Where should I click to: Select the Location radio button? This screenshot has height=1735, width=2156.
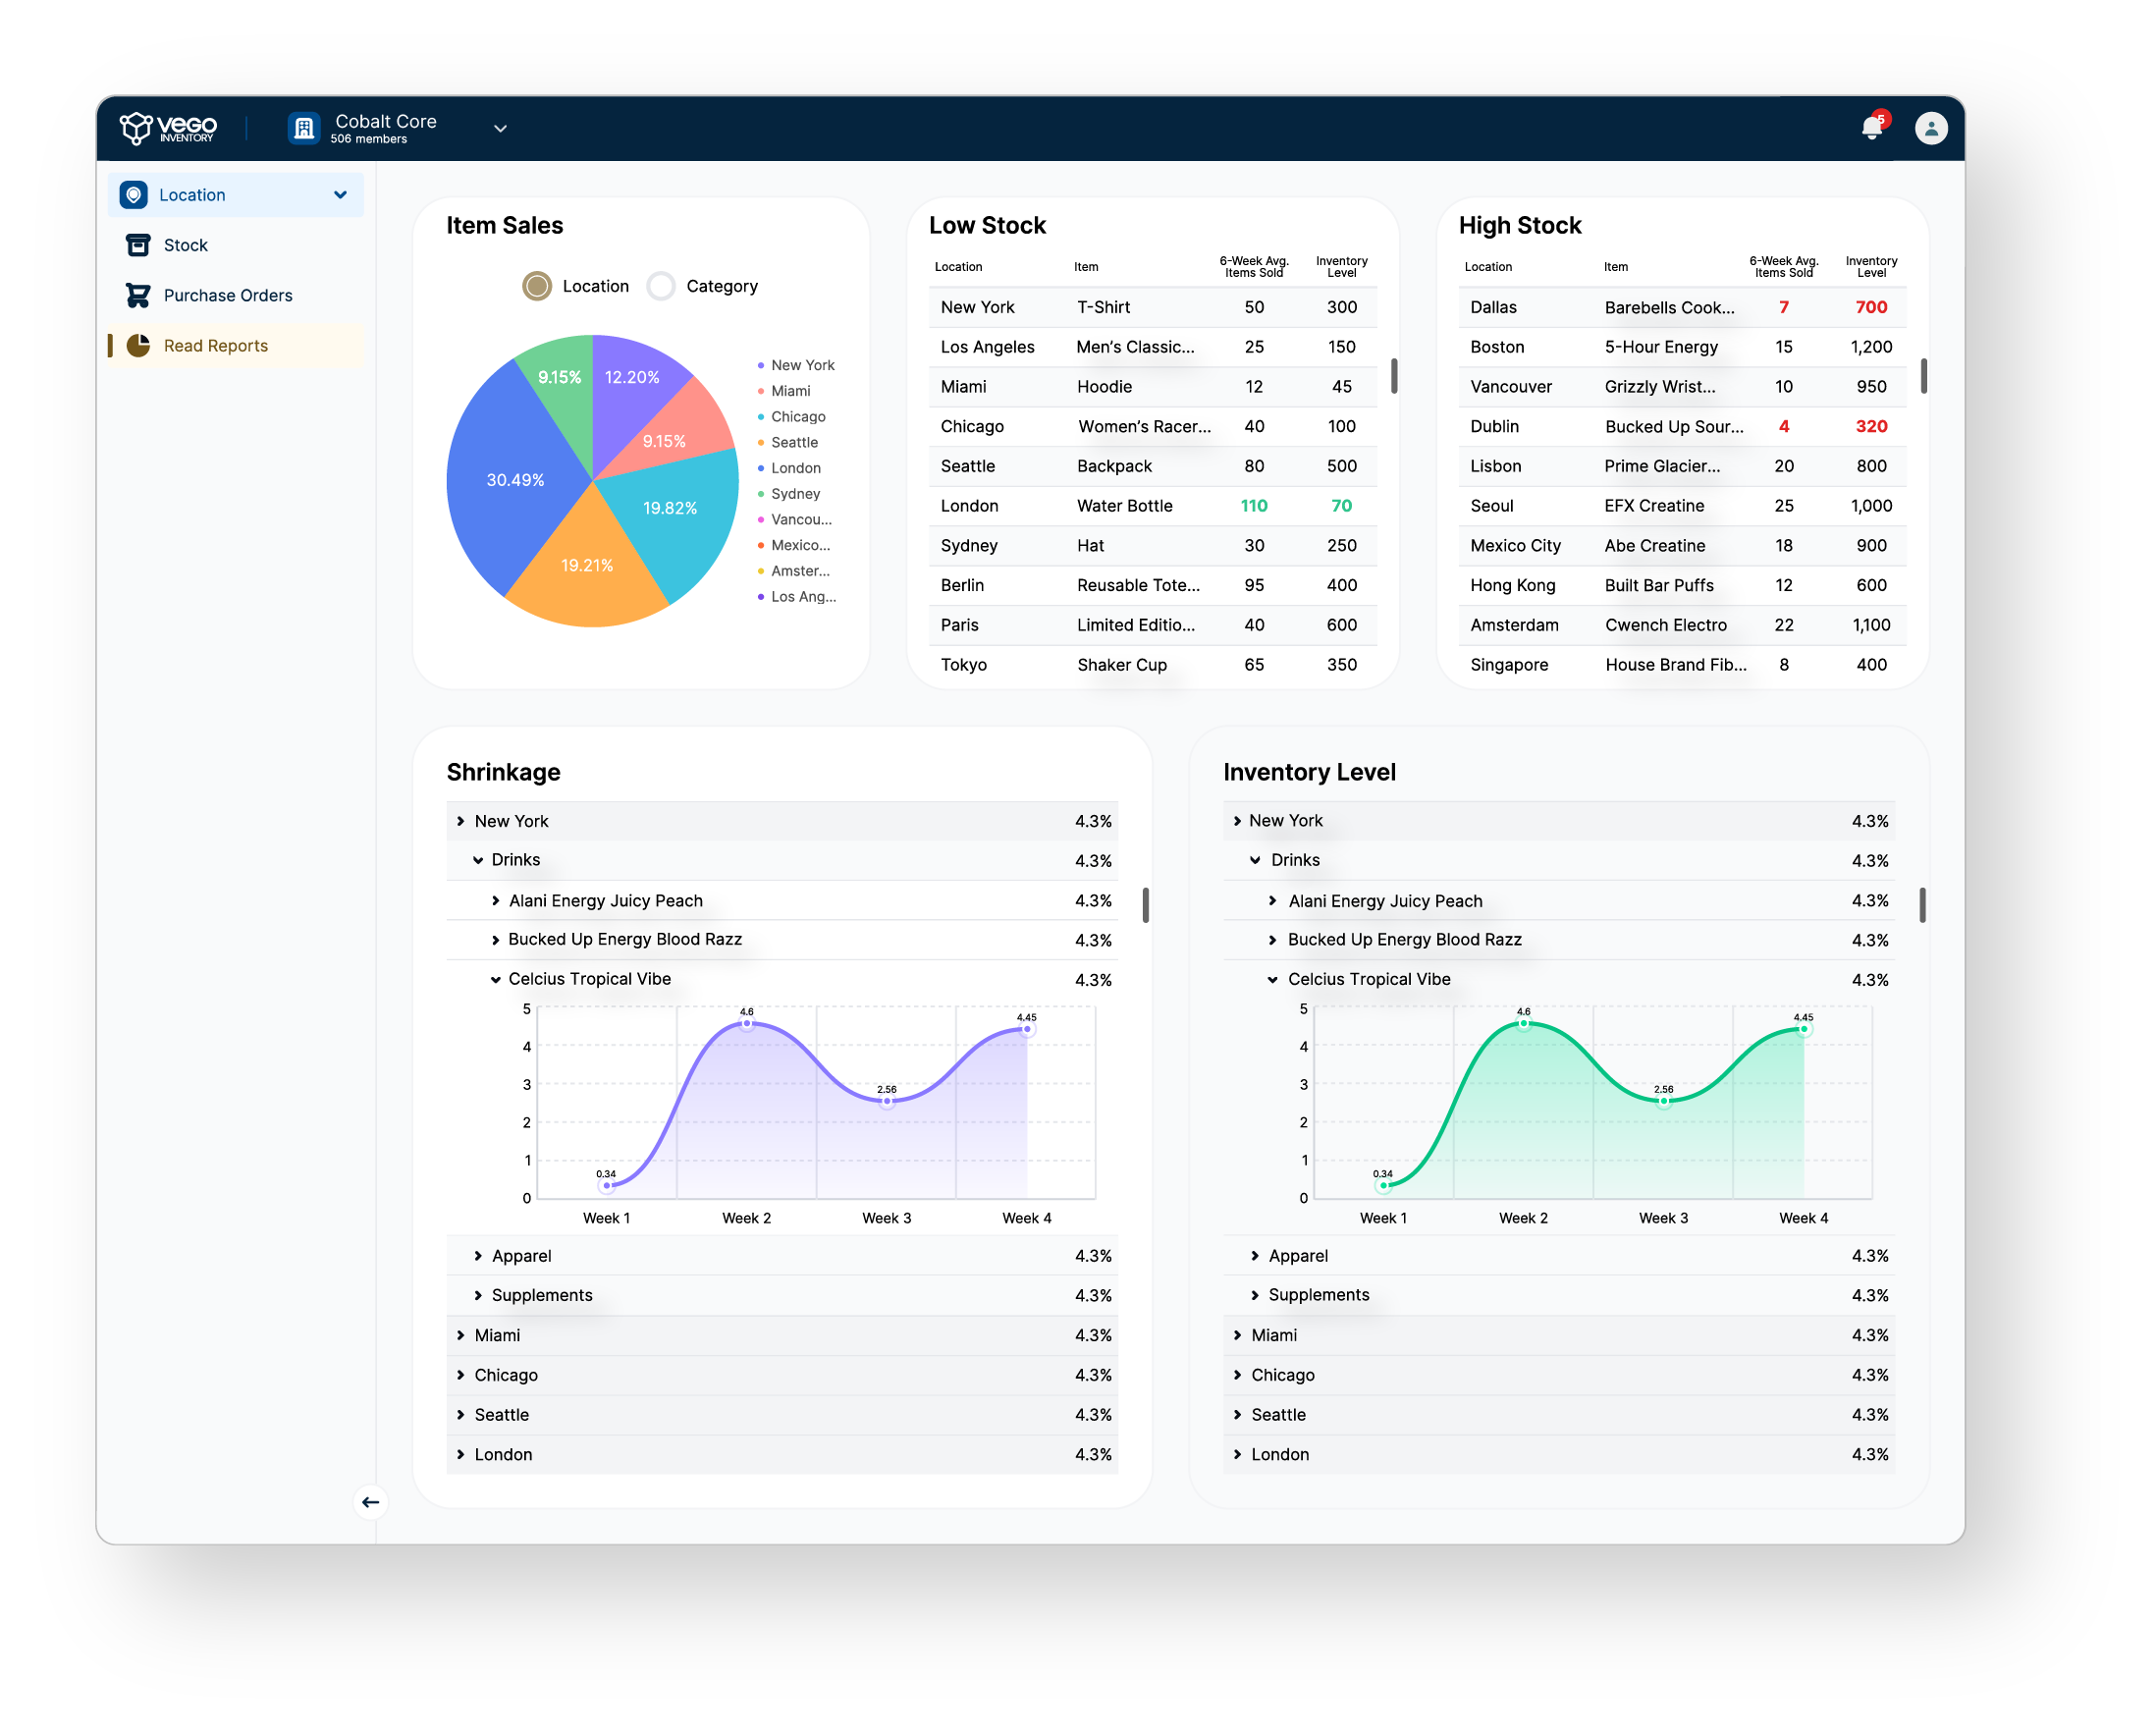pyautogui.click(x=537, y=286)
